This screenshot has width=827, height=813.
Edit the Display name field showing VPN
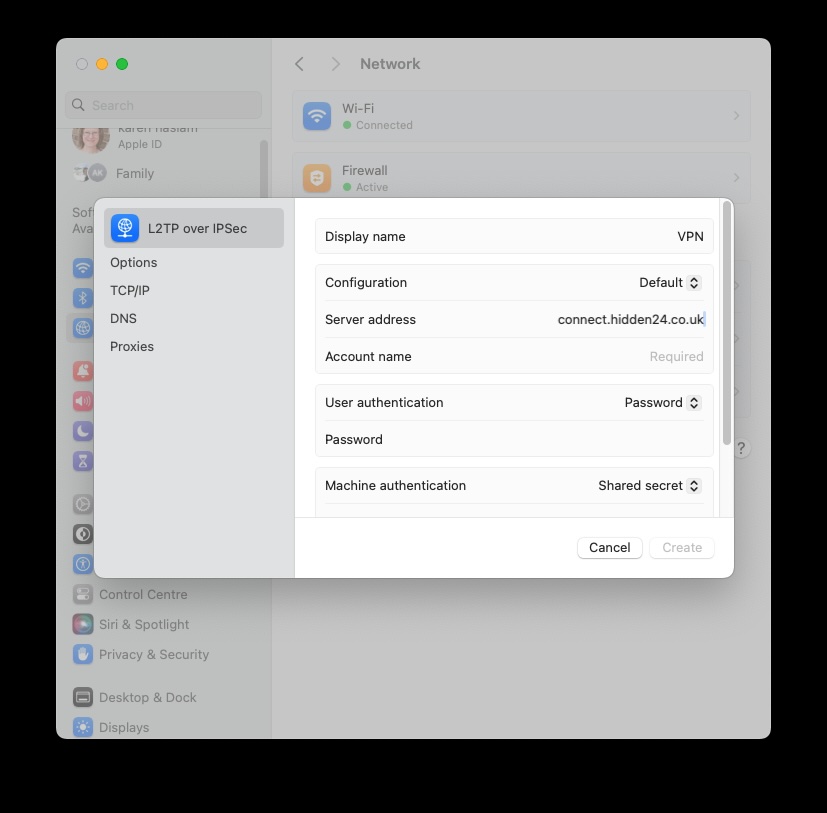coord(514,236)
